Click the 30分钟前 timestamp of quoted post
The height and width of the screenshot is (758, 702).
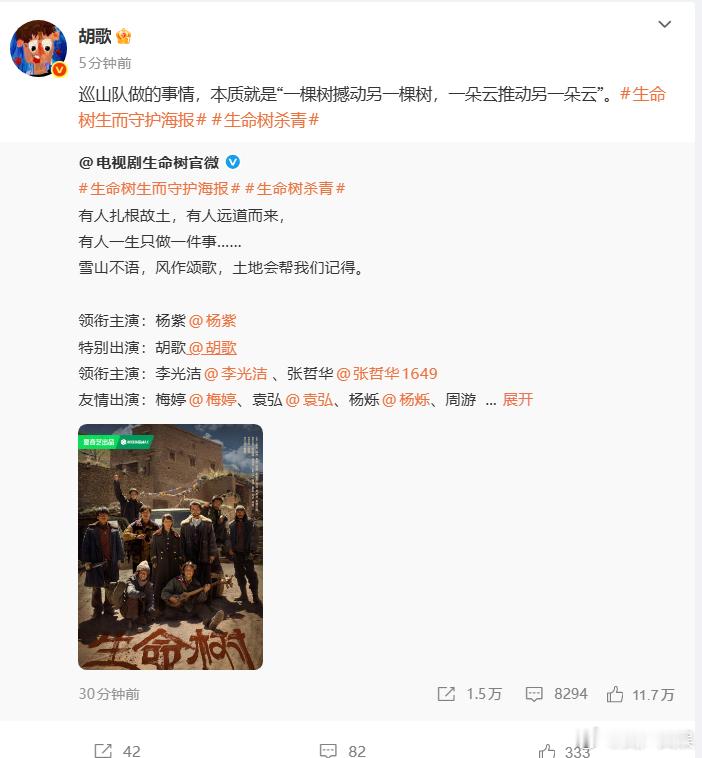tap(109, 694)
